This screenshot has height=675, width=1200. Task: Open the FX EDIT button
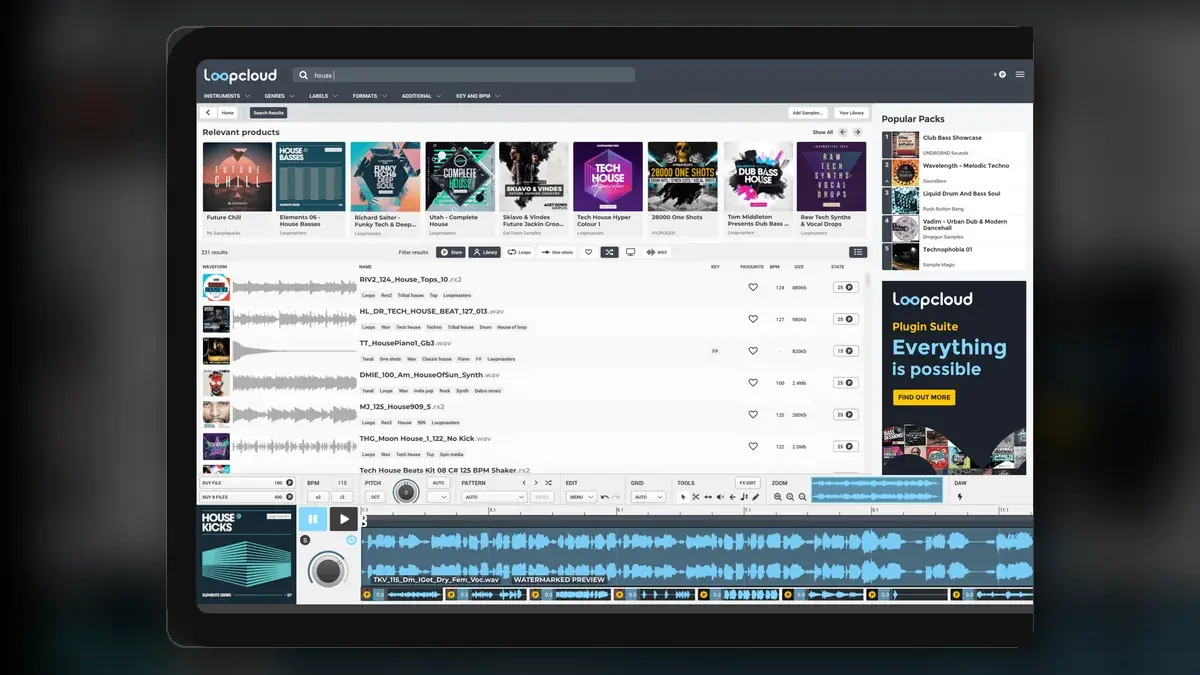pos(747,483)
